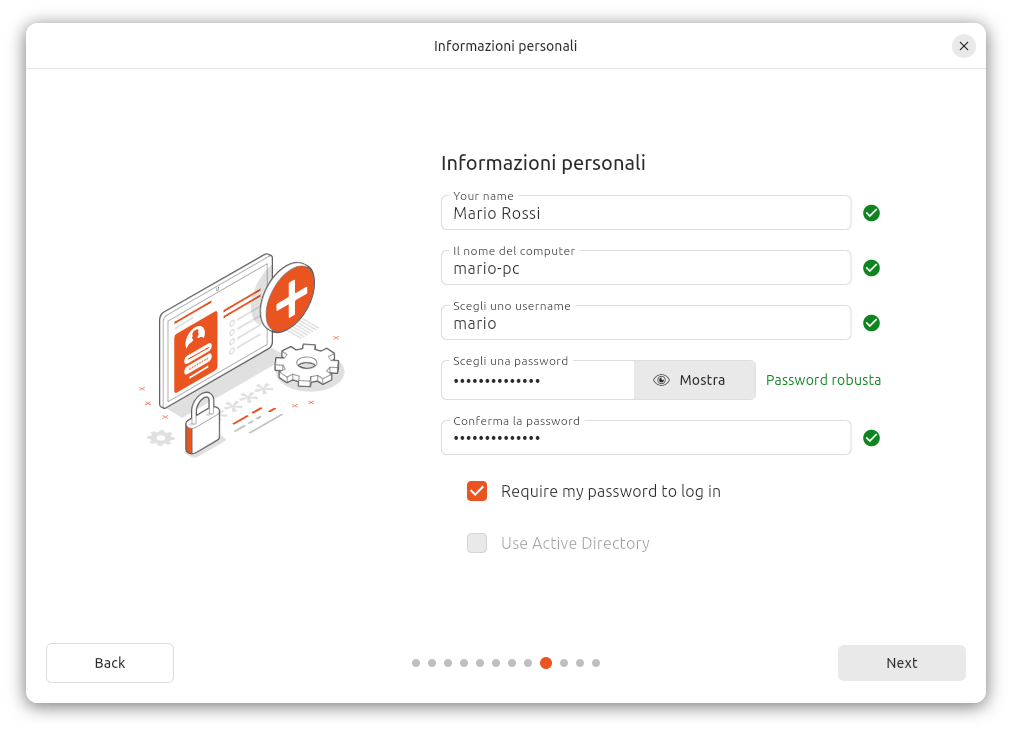Click the first page indicator dot
Screen dimensions: 1012x732
(416, 663)
